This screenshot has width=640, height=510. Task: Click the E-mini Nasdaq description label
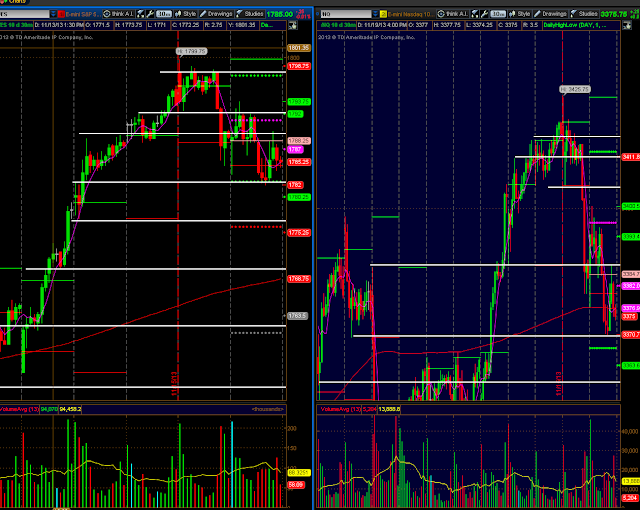[411, 14]
